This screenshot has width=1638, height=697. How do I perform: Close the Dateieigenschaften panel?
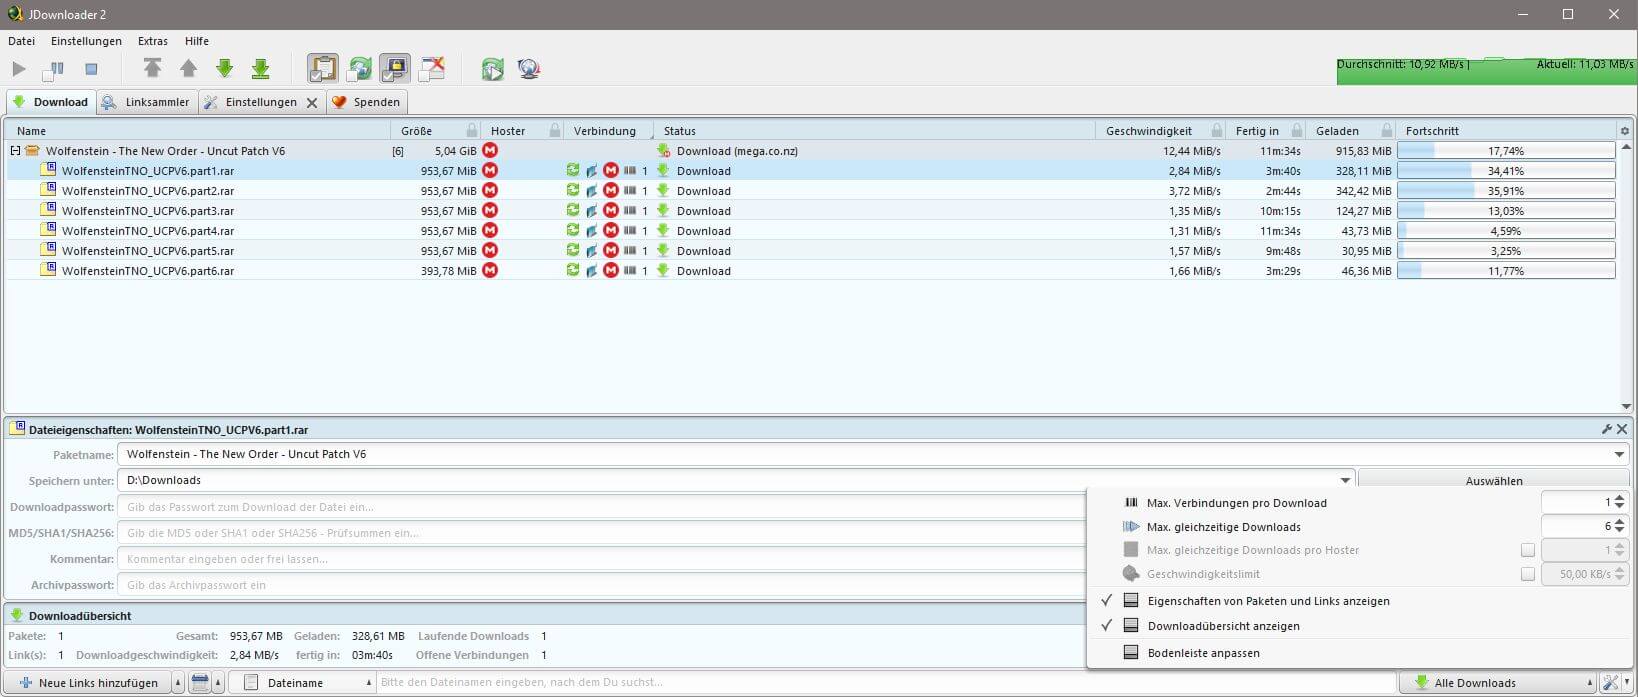coord(1622,429)
